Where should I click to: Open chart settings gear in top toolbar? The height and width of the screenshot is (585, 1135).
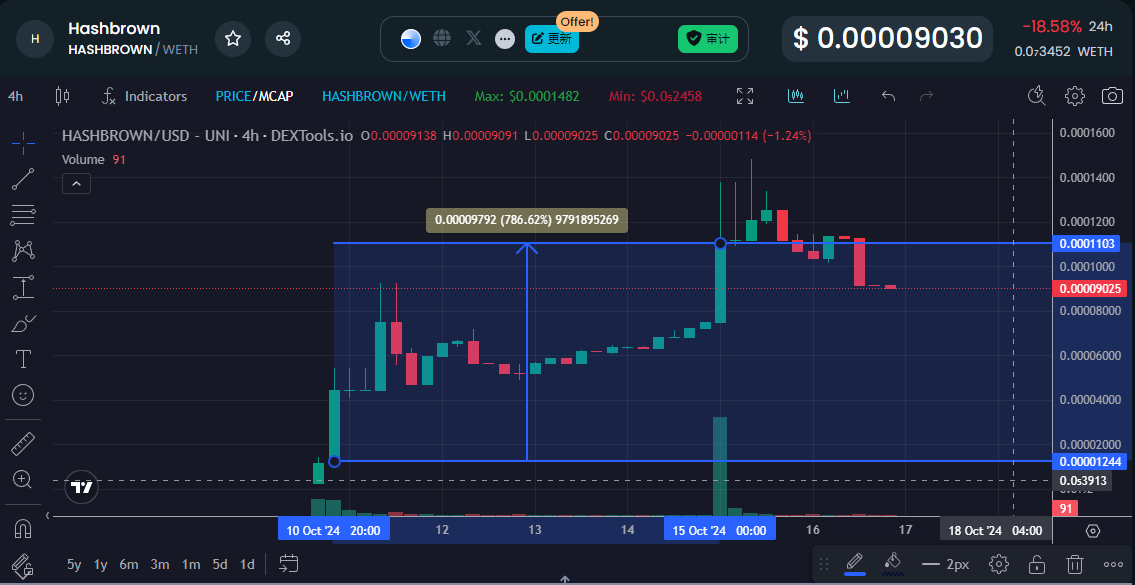coord(1075,96)
